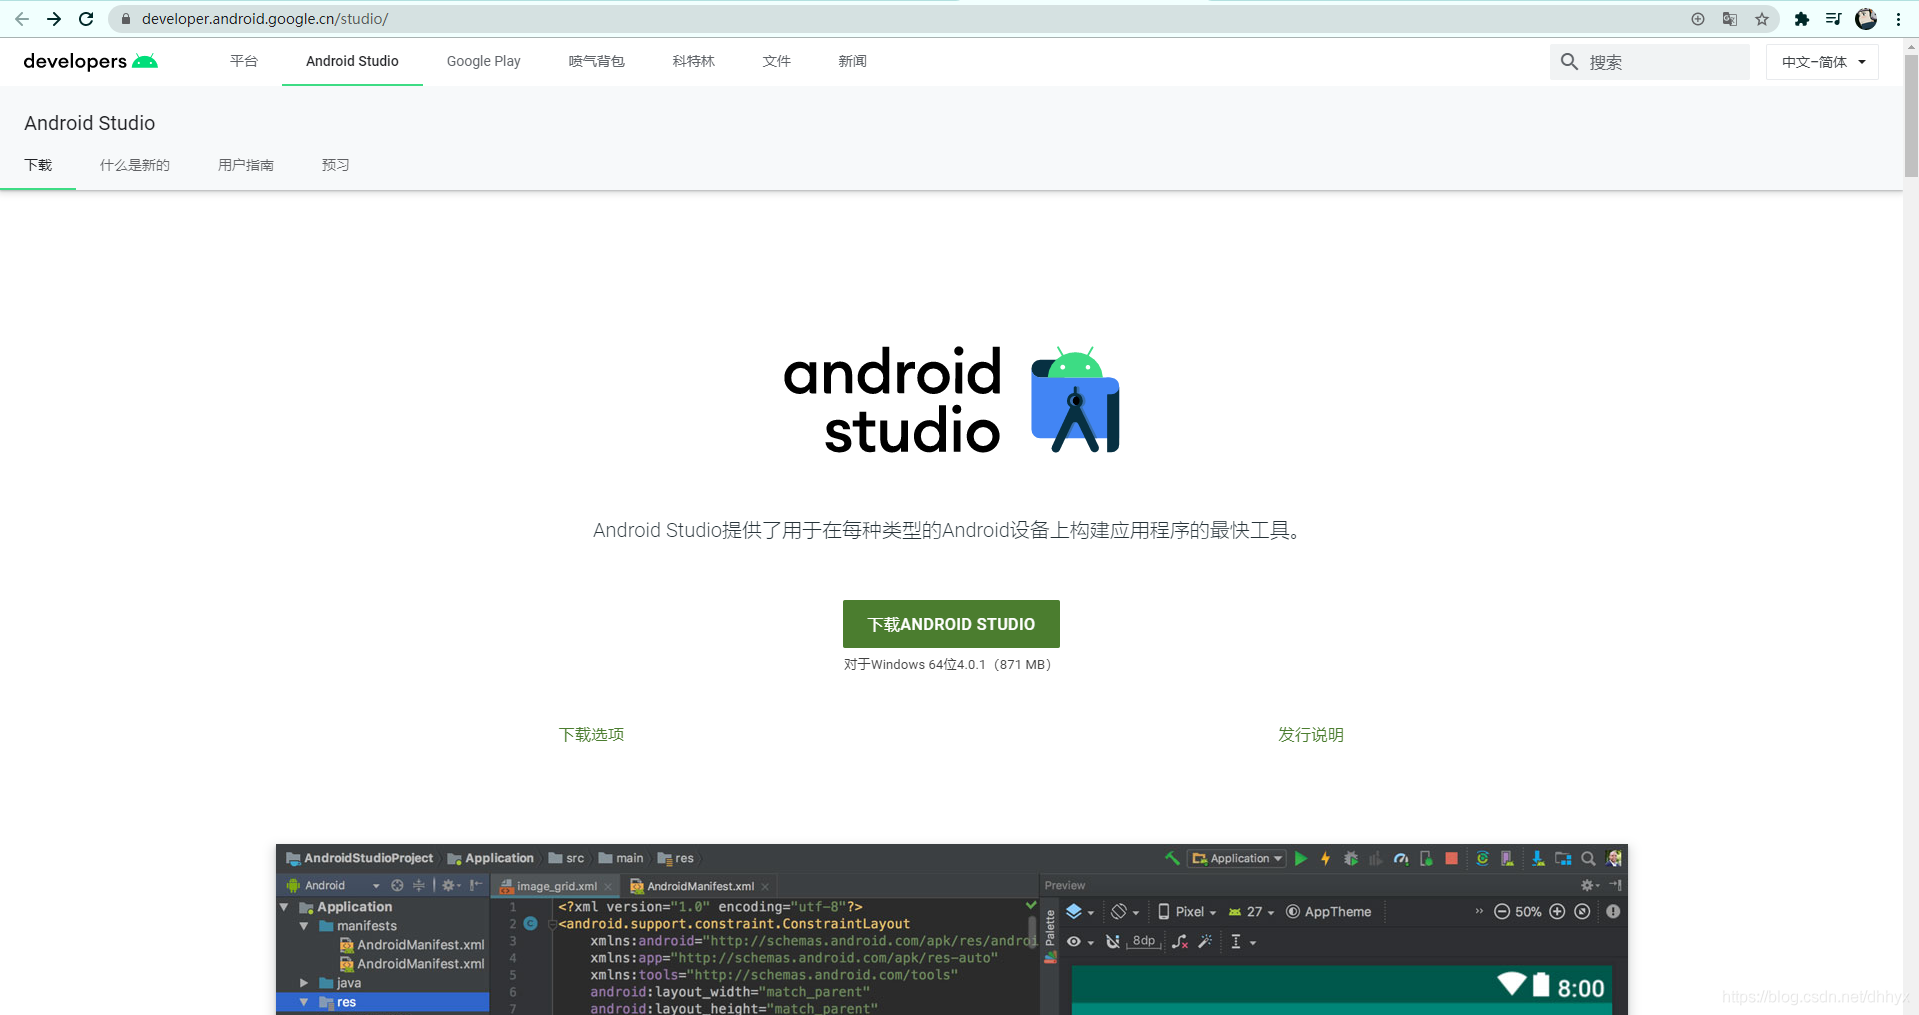
Task: Click the AppTheme selector in IDE
Action: (x=1329, y=911)
